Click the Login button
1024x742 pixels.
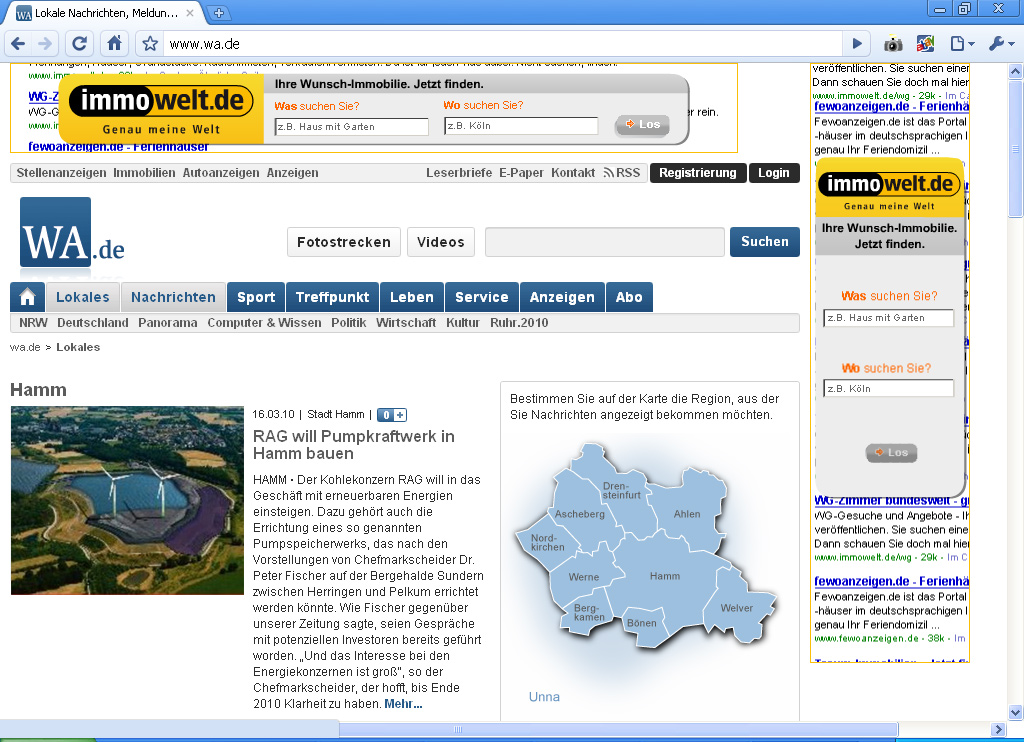(774, 172)
